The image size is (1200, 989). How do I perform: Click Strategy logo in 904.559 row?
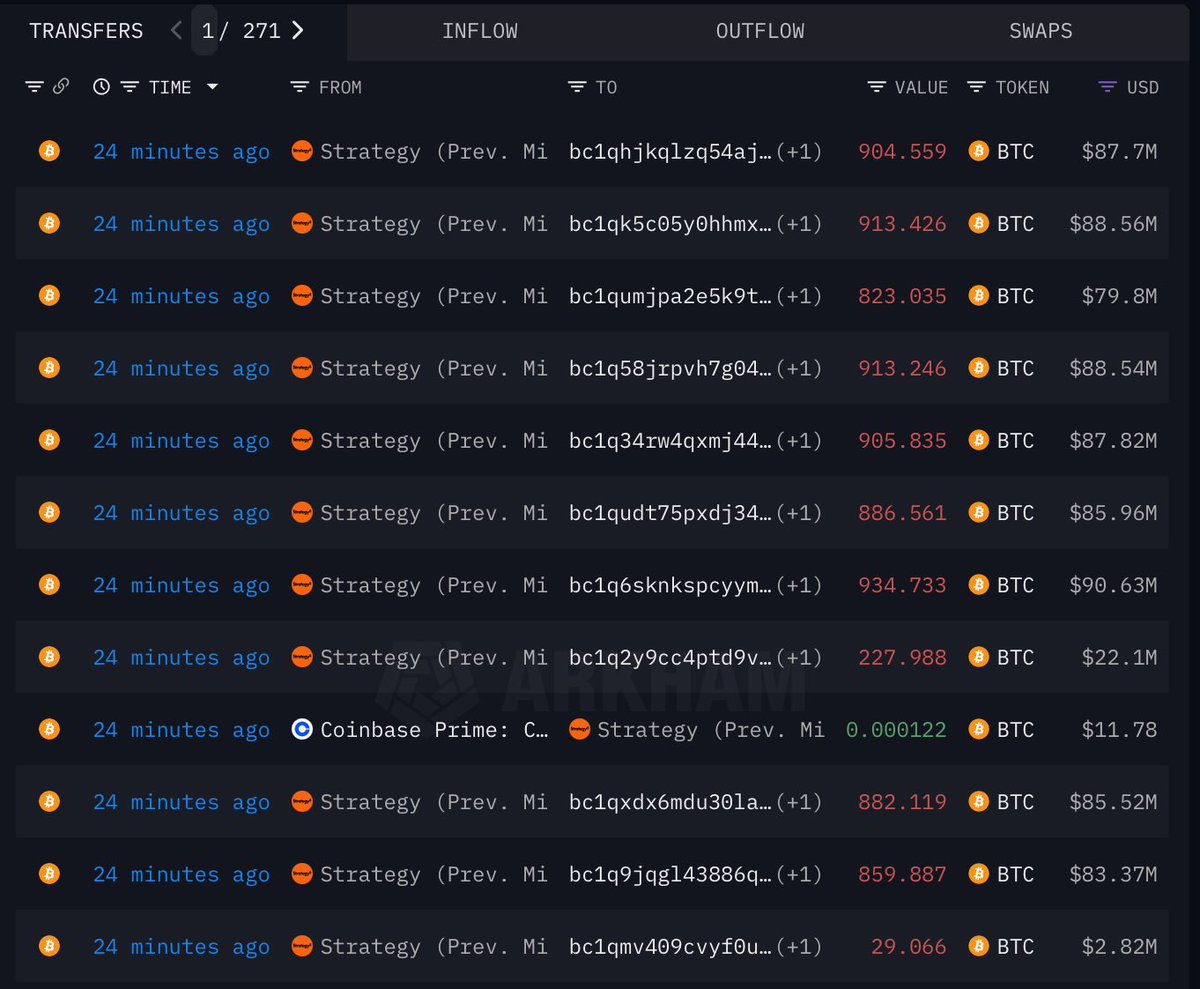pos(302,151)
